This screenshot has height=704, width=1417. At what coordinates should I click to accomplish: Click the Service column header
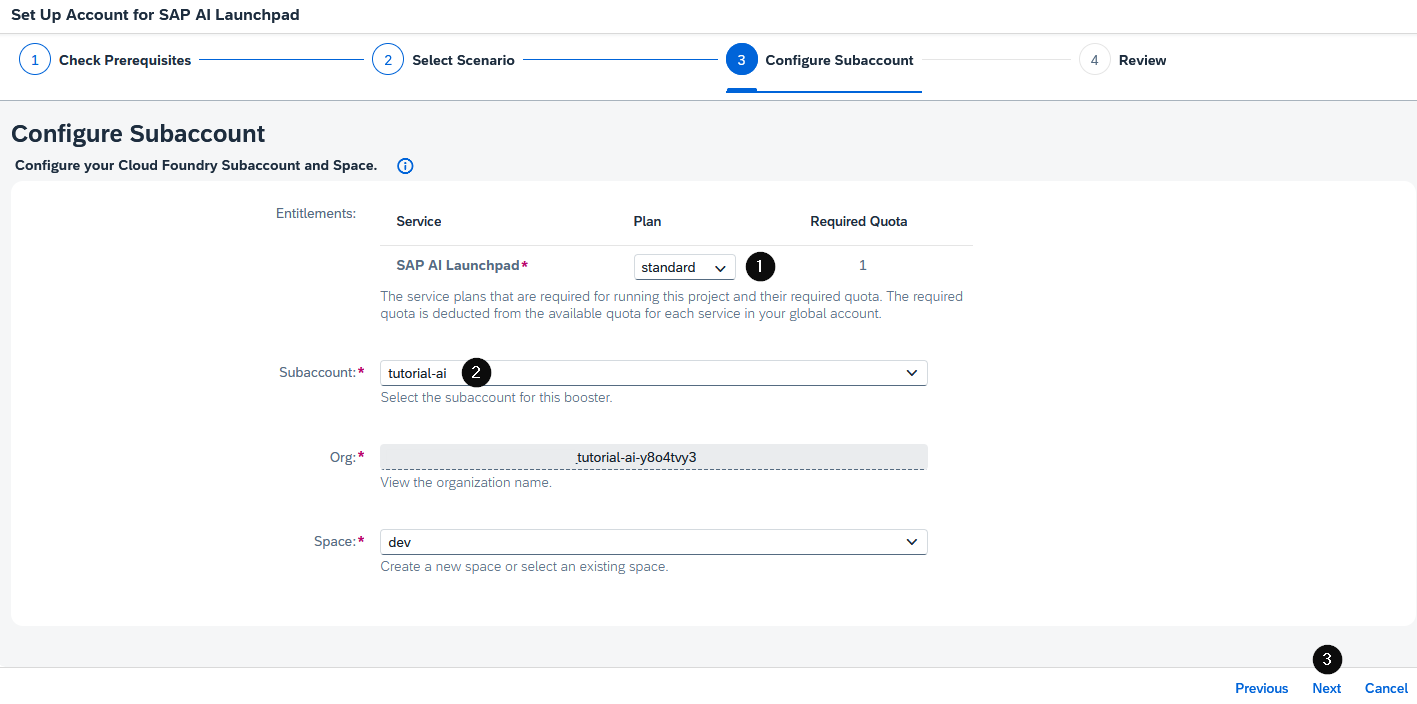point(419,221)
